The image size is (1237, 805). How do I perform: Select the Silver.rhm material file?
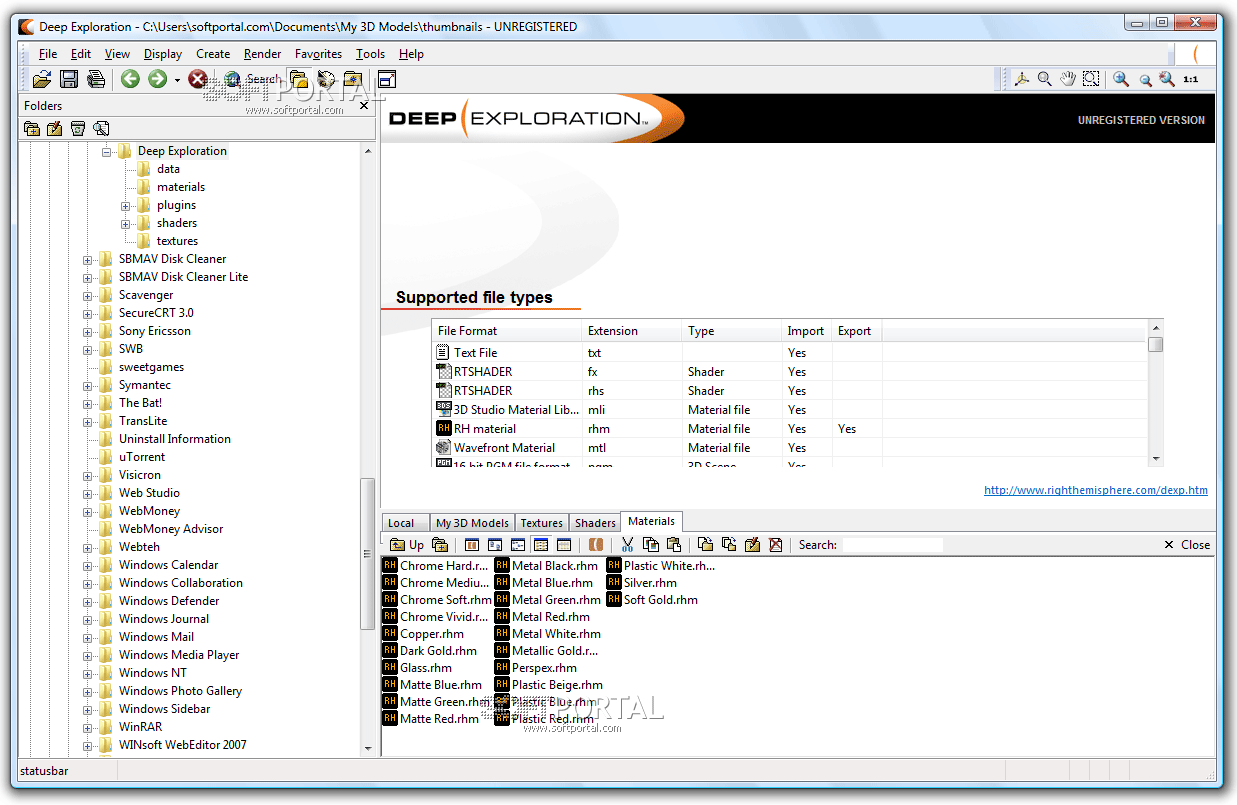[642, 583]
